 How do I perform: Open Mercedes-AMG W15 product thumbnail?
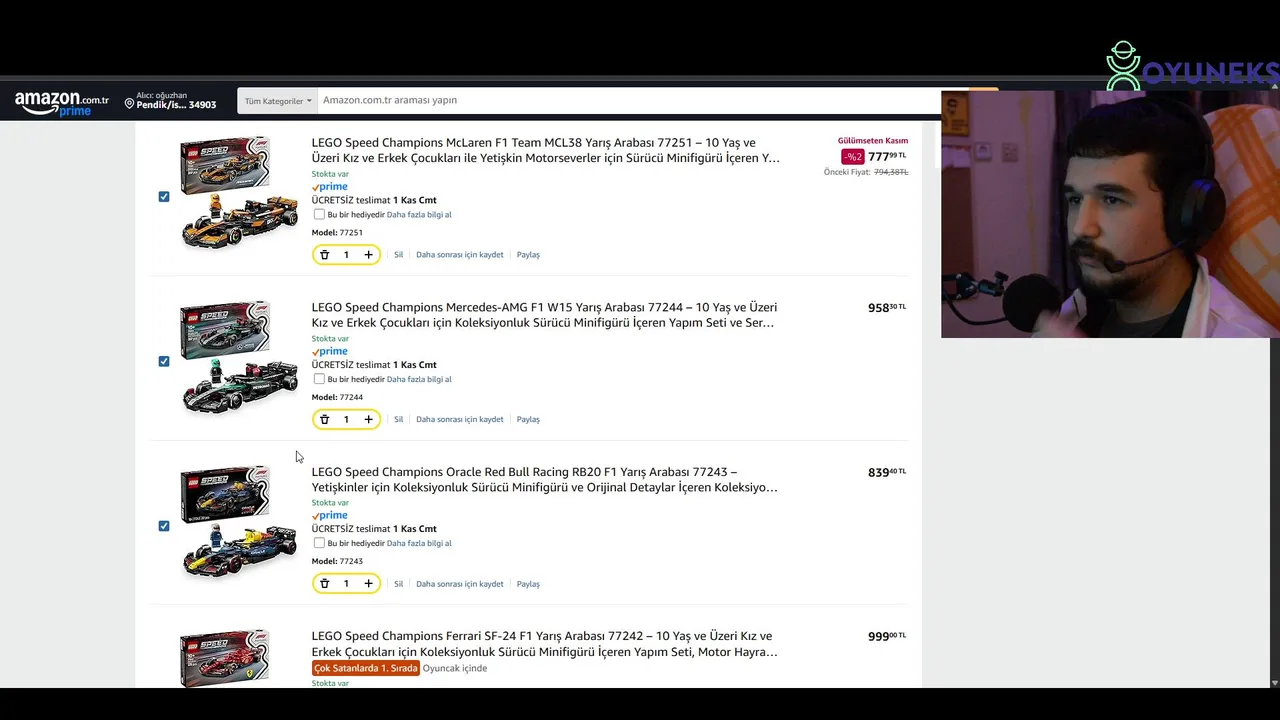click(x=239, y=358)
